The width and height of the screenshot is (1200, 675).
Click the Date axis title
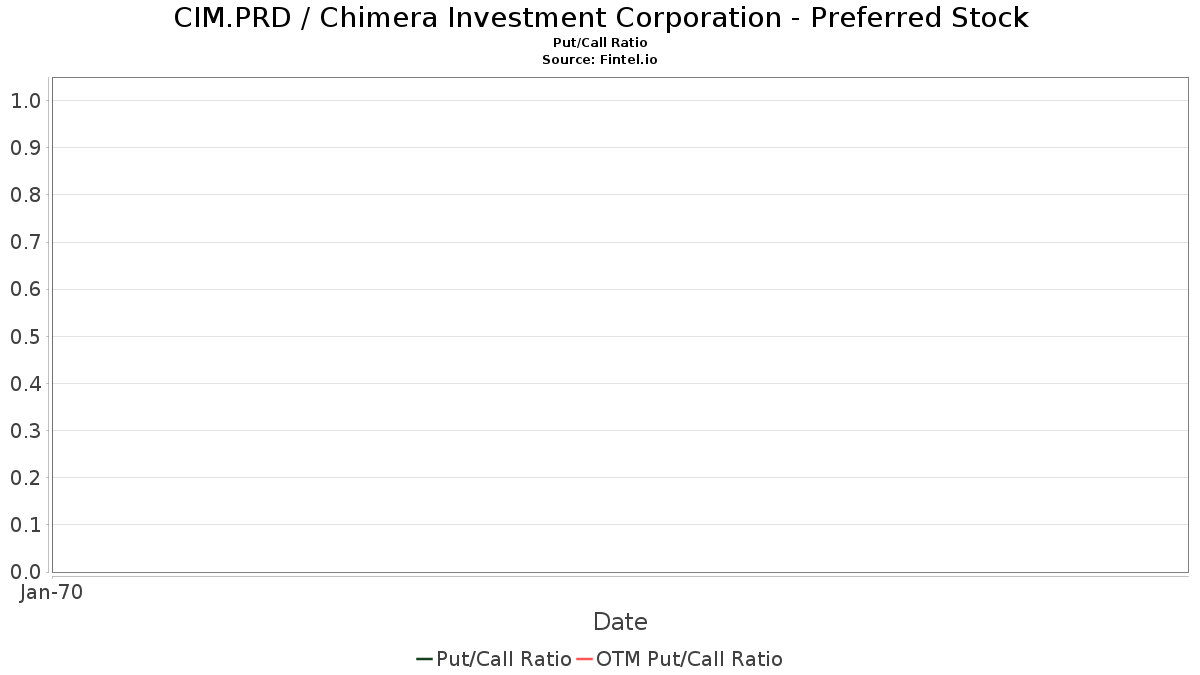click(x=620, y=622)
